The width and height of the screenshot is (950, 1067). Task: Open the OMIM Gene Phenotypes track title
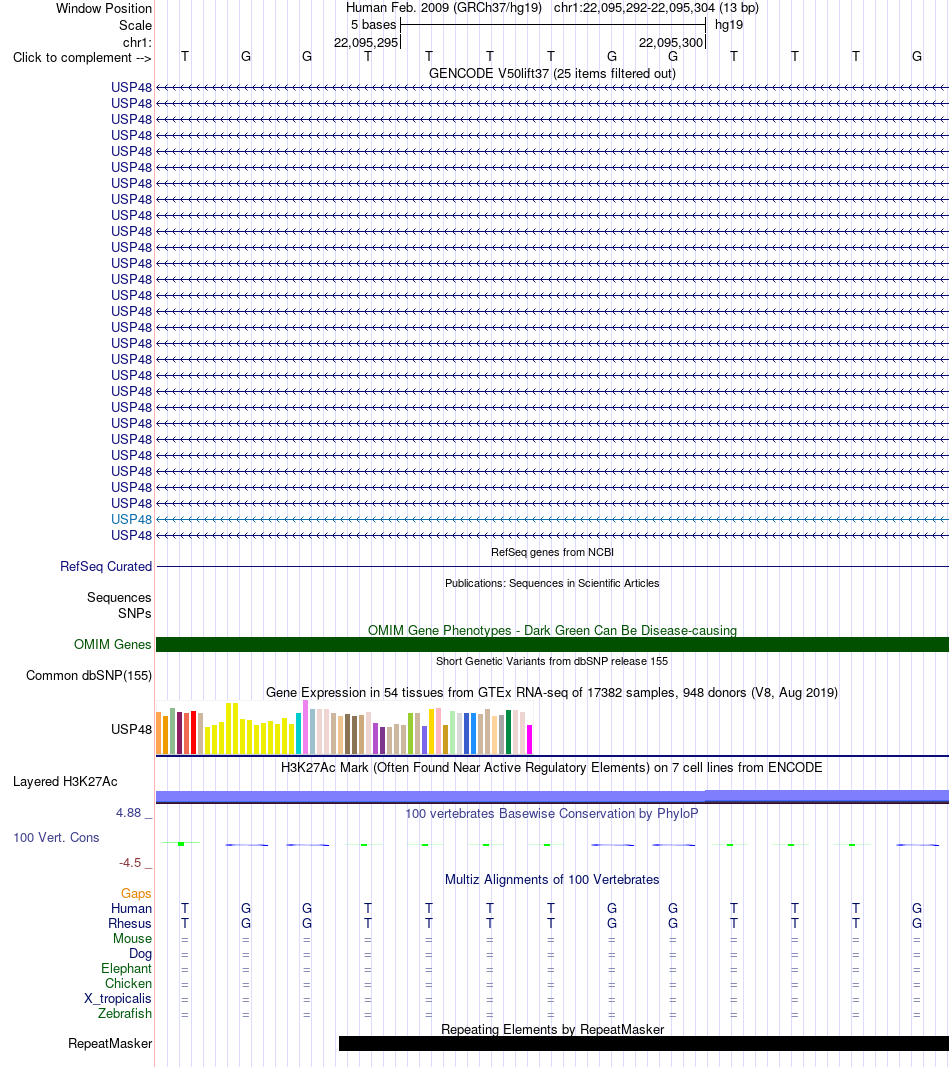tap(552, 630)
